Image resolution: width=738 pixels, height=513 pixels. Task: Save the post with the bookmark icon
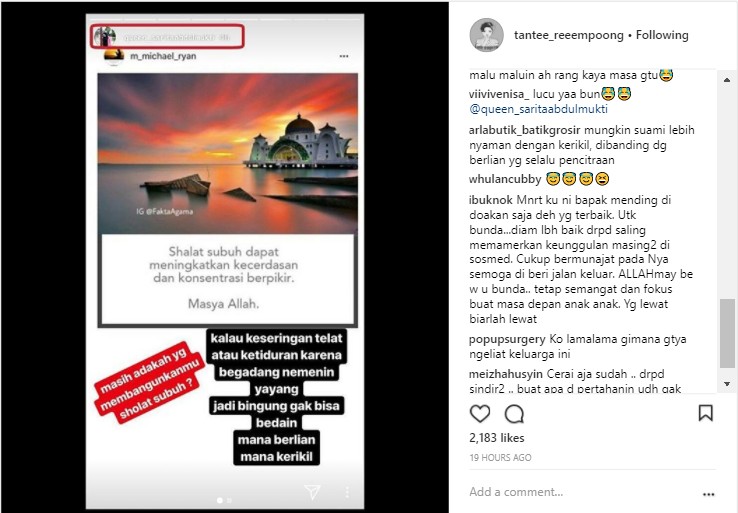705,413
